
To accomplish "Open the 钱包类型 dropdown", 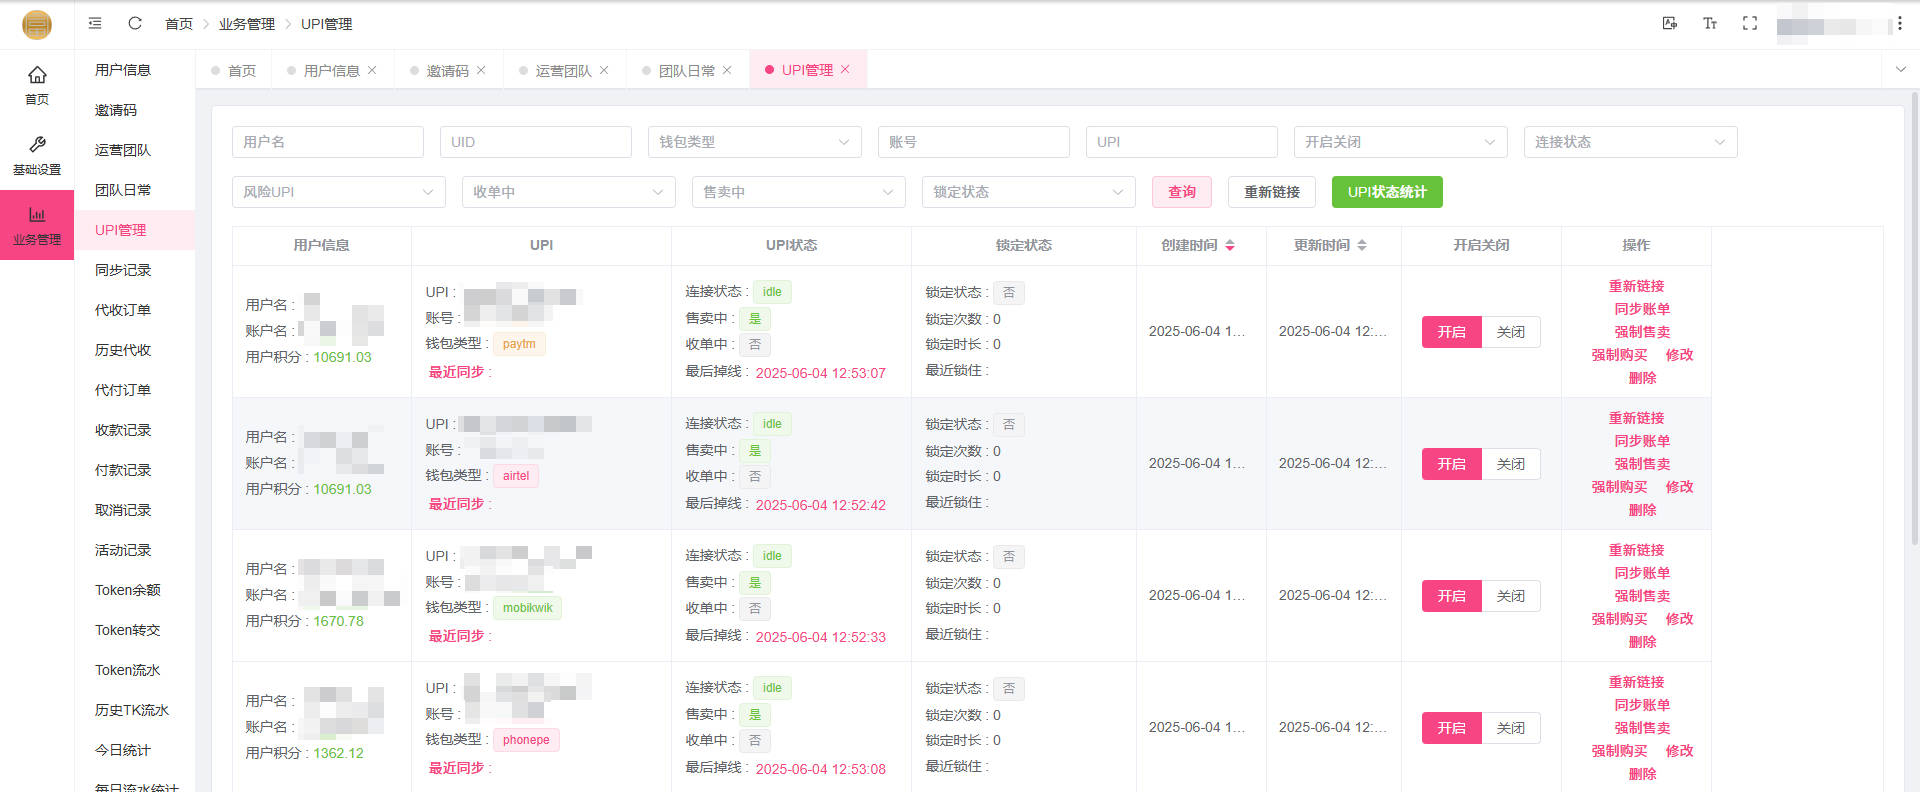I will (x=754, y=142).
